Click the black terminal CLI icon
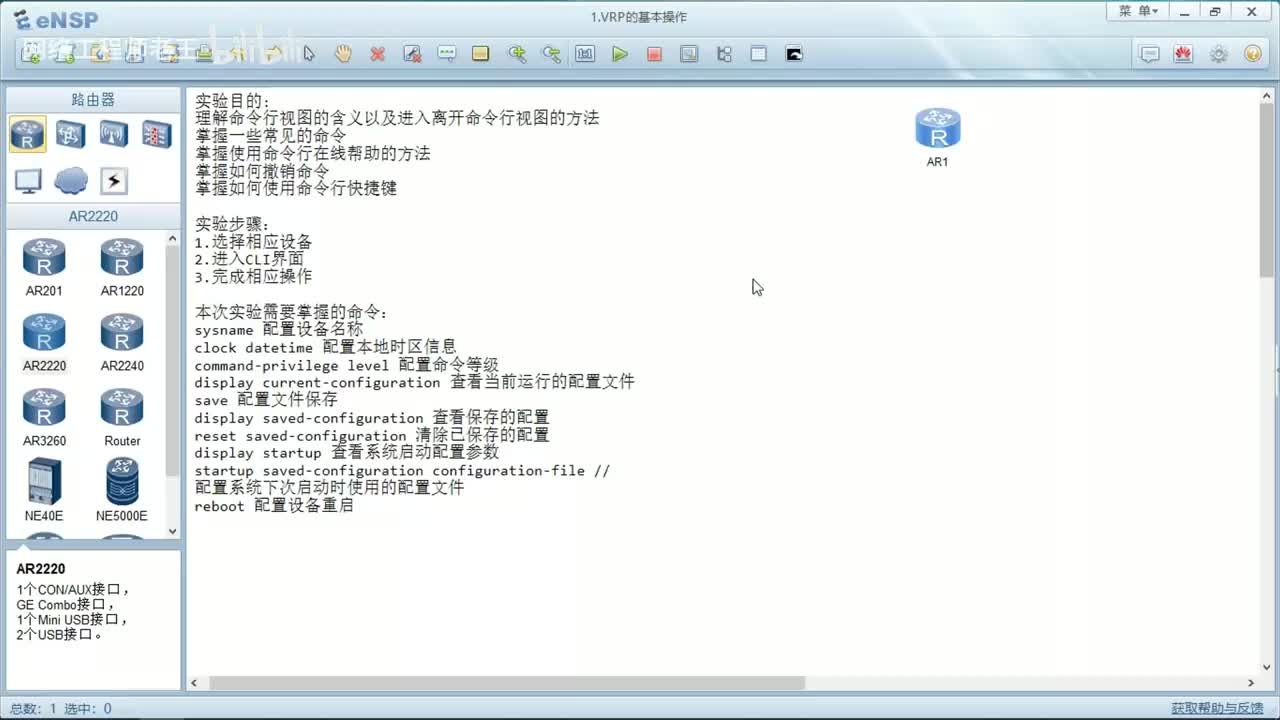 pos(794,54)
